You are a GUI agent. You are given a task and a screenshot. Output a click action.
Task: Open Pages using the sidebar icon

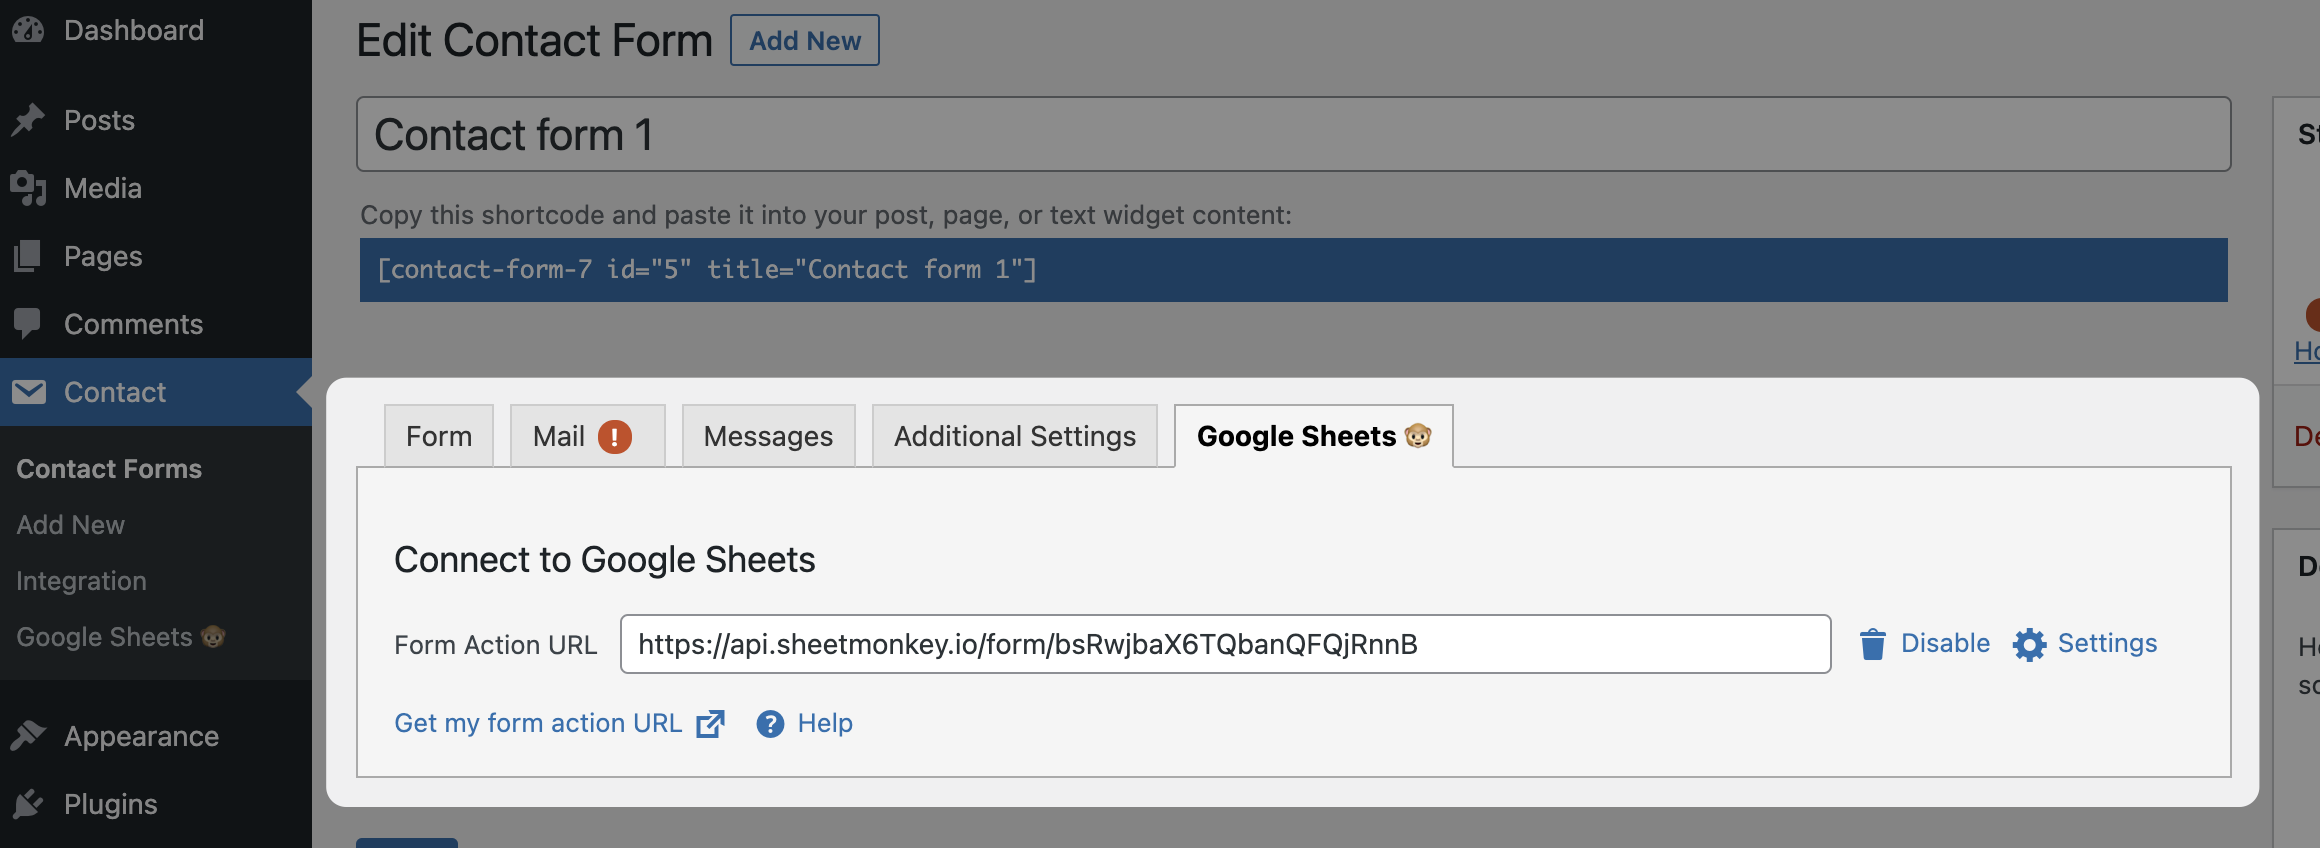pos(30,256)
